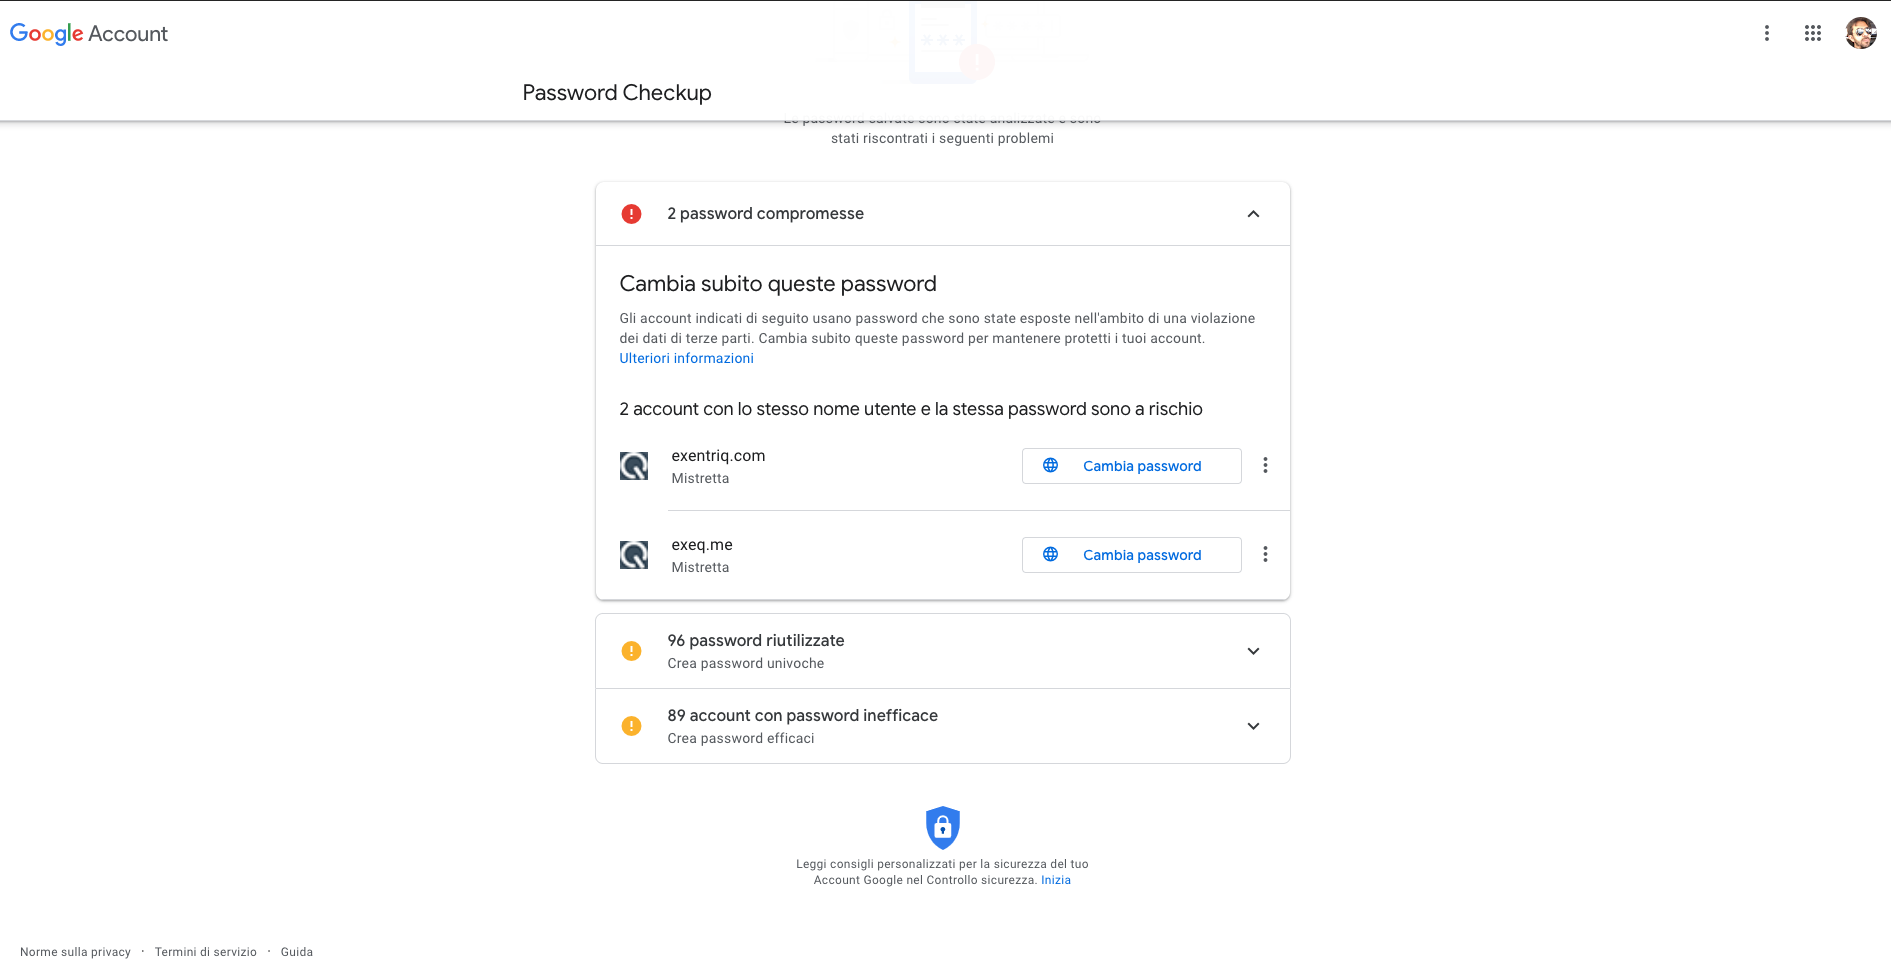Viewport: 1891px width, 959px height.
Task: Collapse the 2 password compromesse section
Action: (x=1253, y=214)
